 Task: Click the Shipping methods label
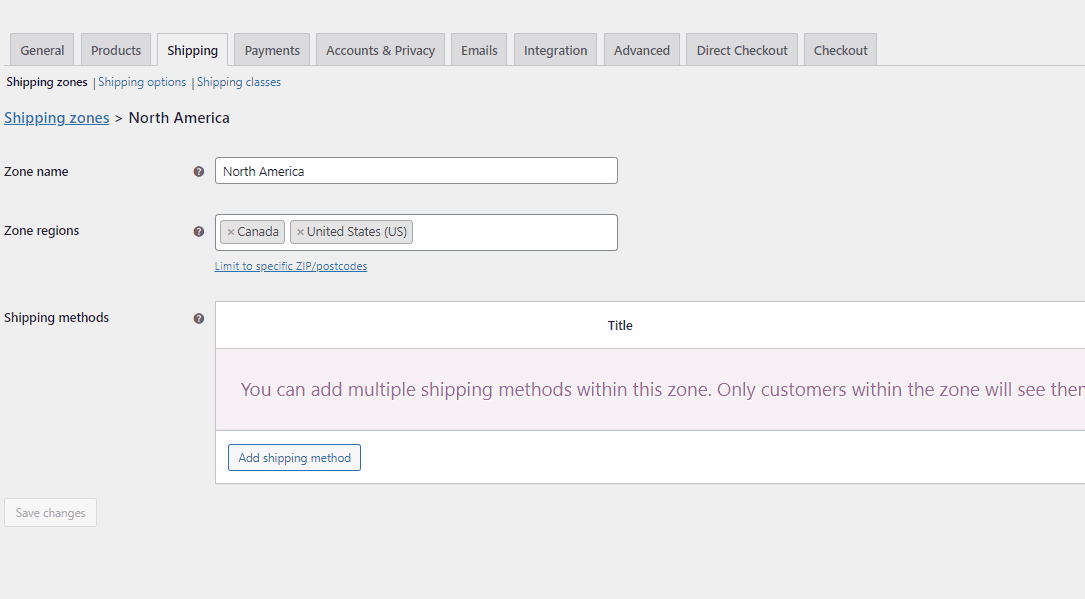tap(57, 317)
